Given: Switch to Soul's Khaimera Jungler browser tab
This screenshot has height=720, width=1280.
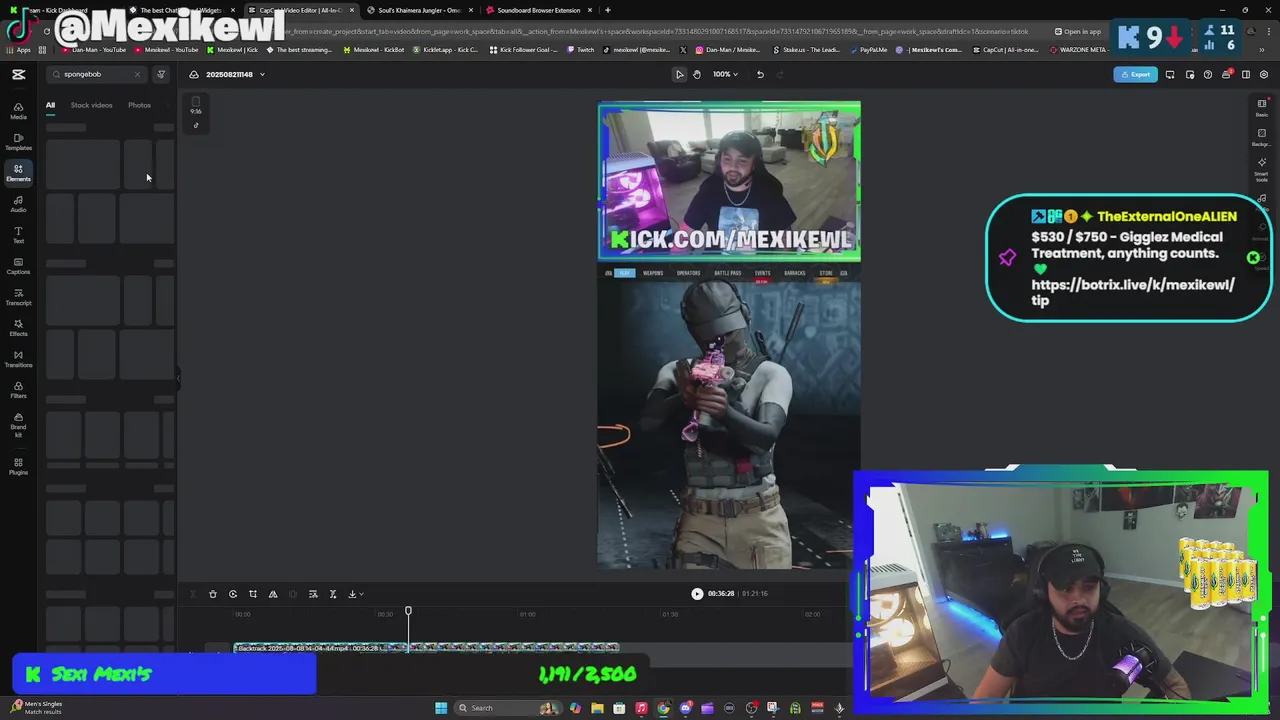Looking at the screenshot, I should (x=419, y=10).
